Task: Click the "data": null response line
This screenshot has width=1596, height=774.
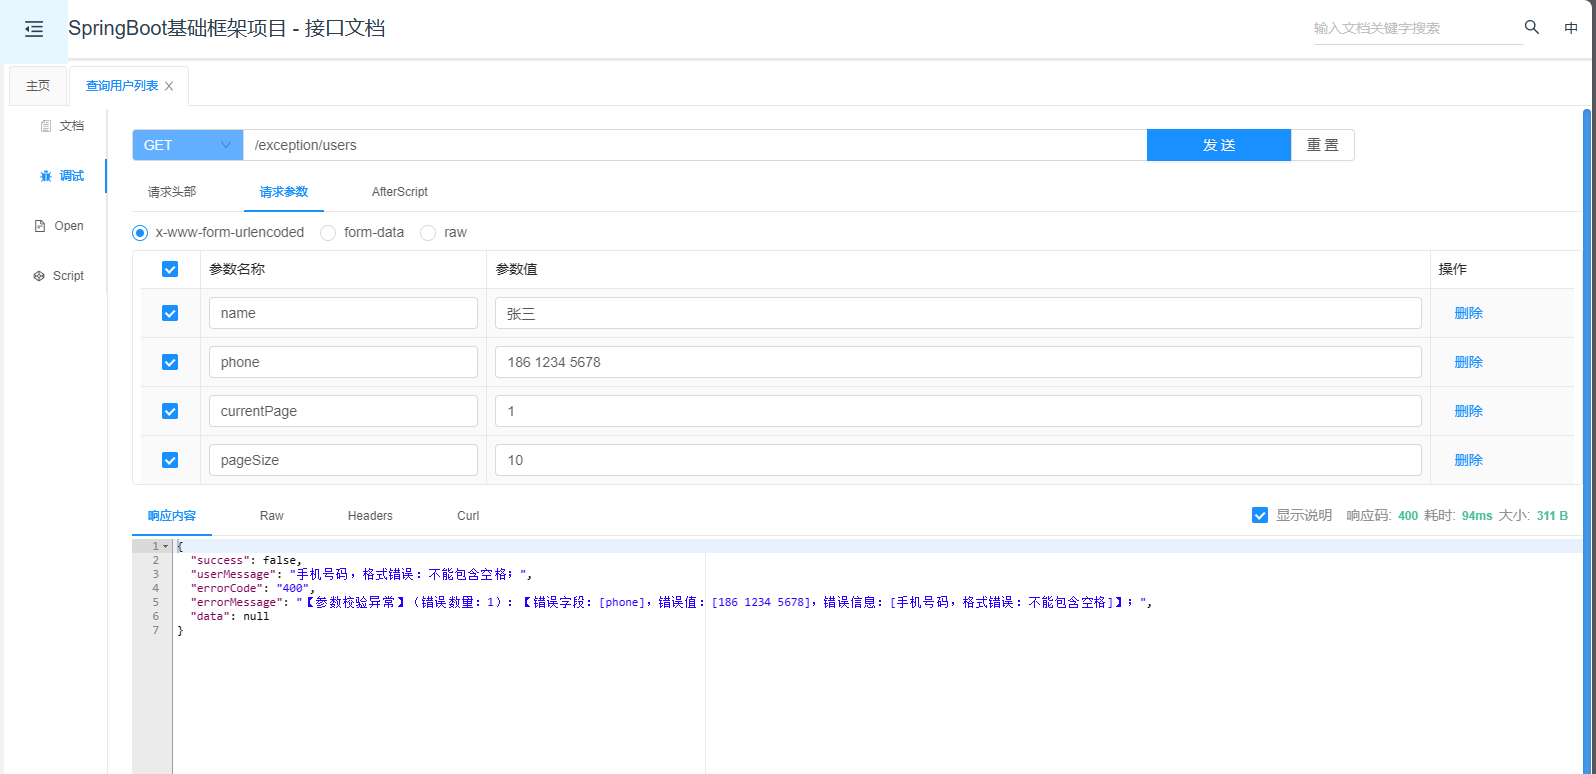Action: pos(229,616)
